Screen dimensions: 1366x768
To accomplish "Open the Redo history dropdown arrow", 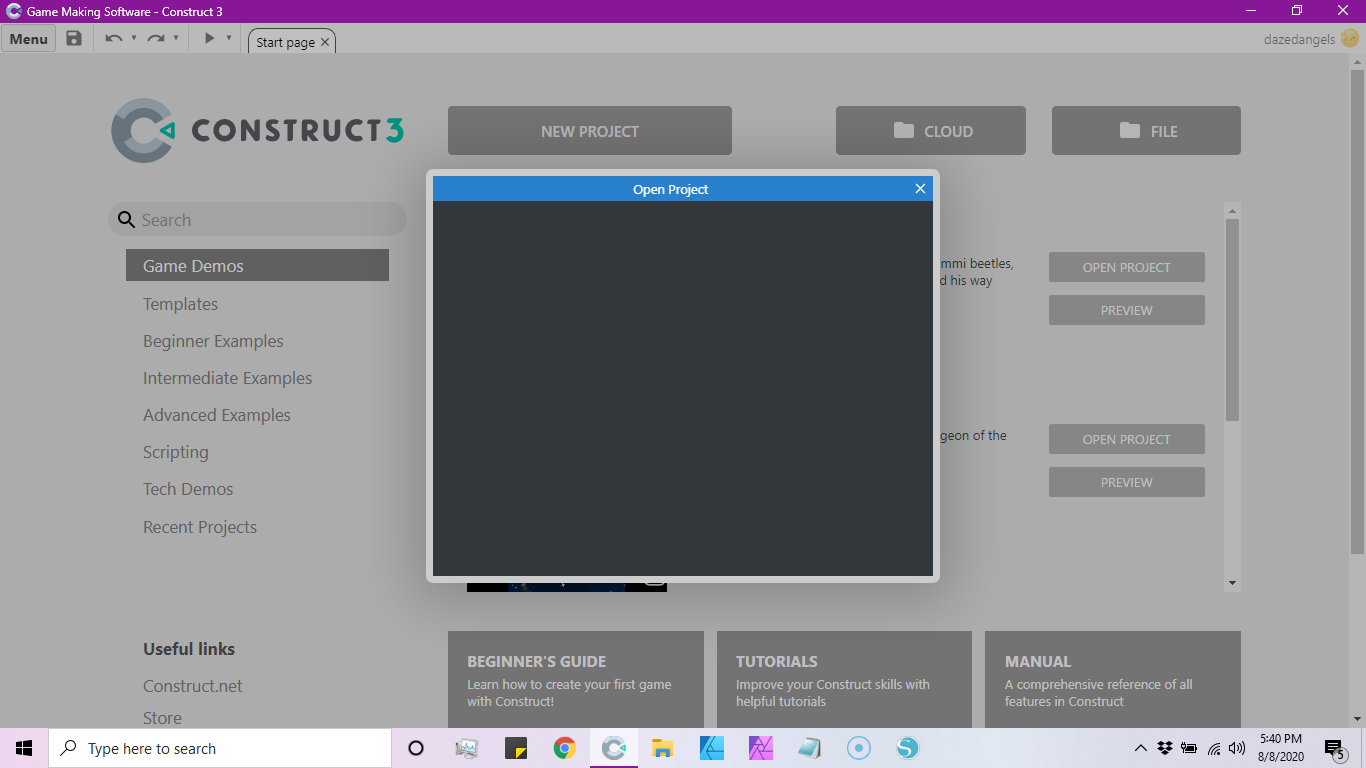I will [x=176, y=39].
